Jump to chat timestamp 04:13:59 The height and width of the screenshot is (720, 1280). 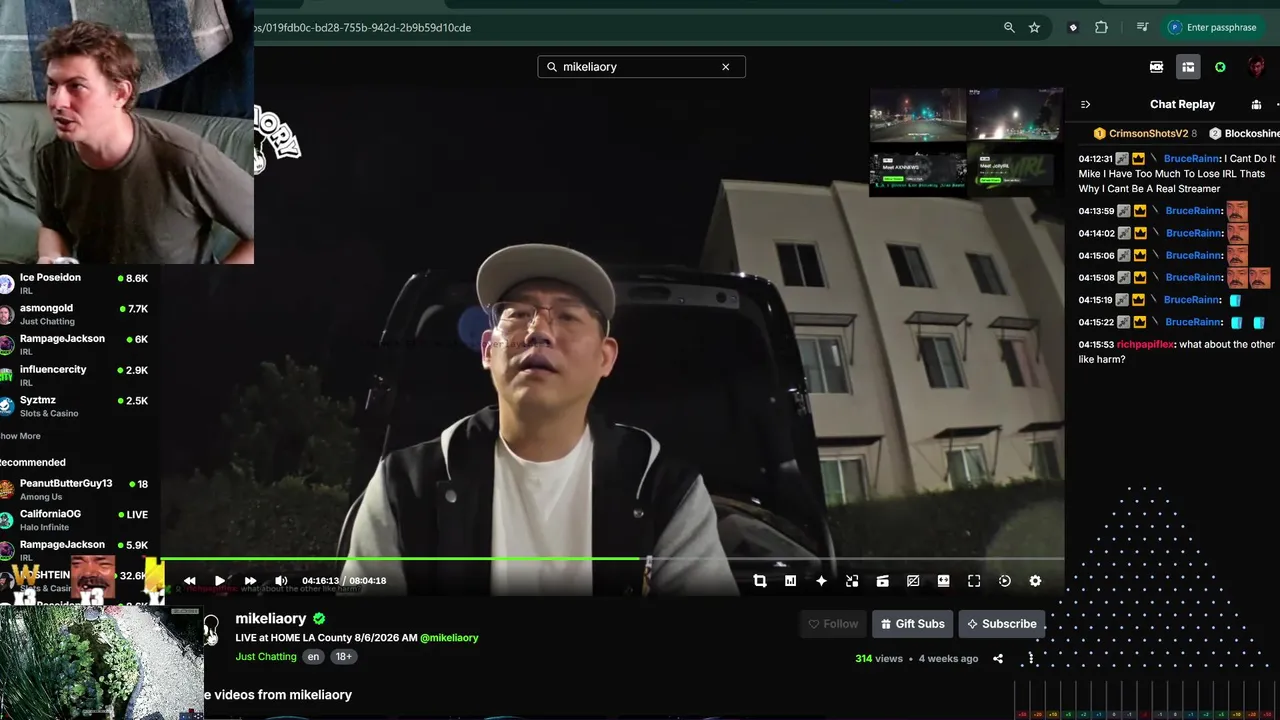click(x=1096, y=211)
